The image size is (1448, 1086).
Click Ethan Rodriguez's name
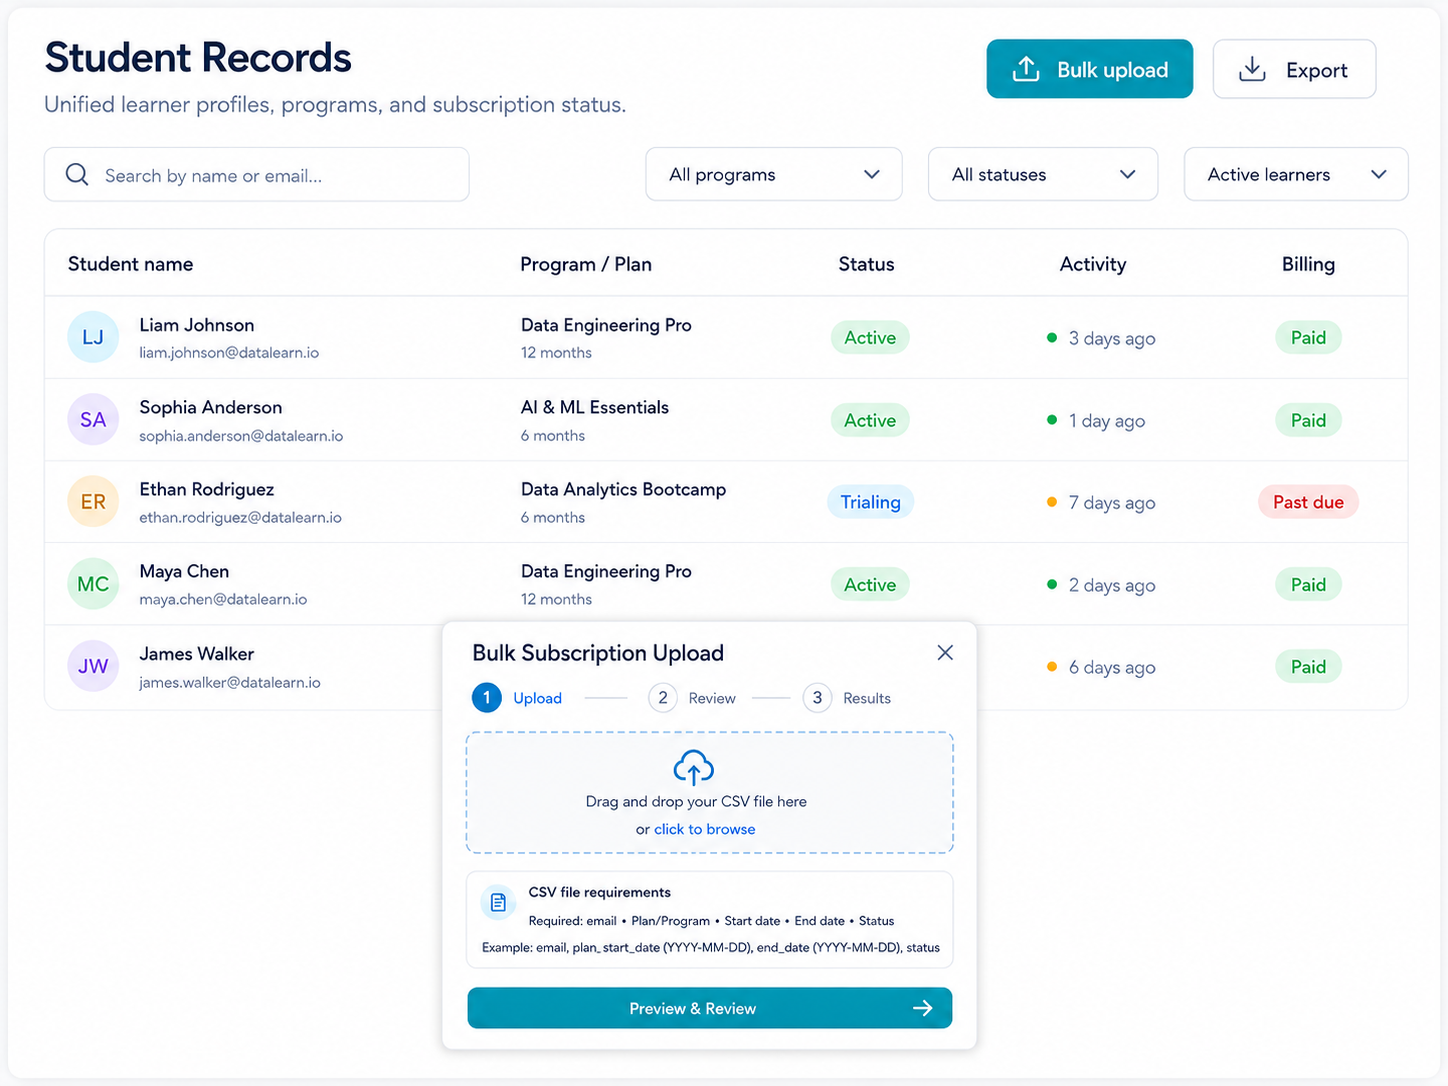pyautogui.click(x=207, y=489)
